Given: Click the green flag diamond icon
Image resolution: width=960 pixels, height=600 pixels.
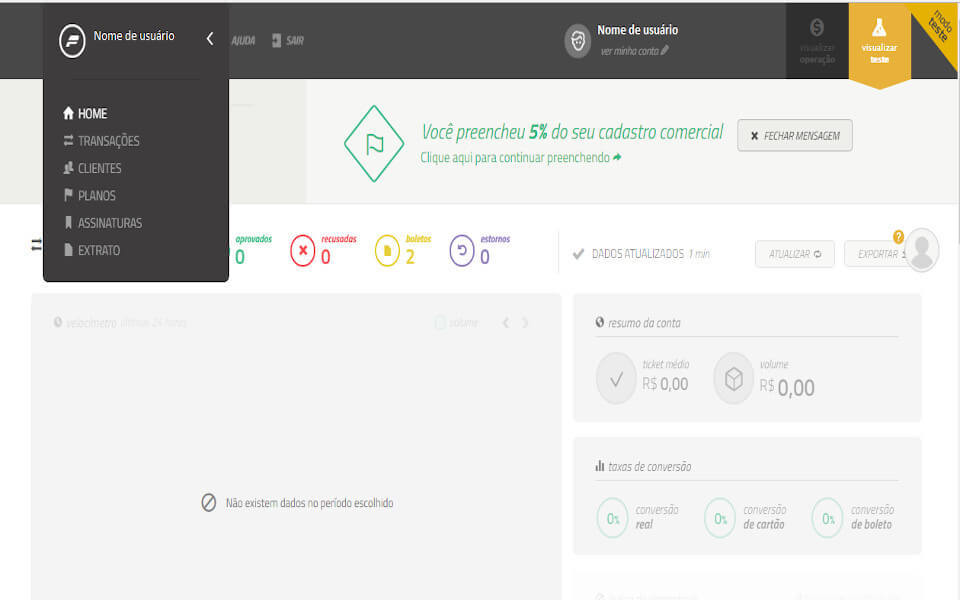Looking at the screenshot, I should [x=373, y=144].
